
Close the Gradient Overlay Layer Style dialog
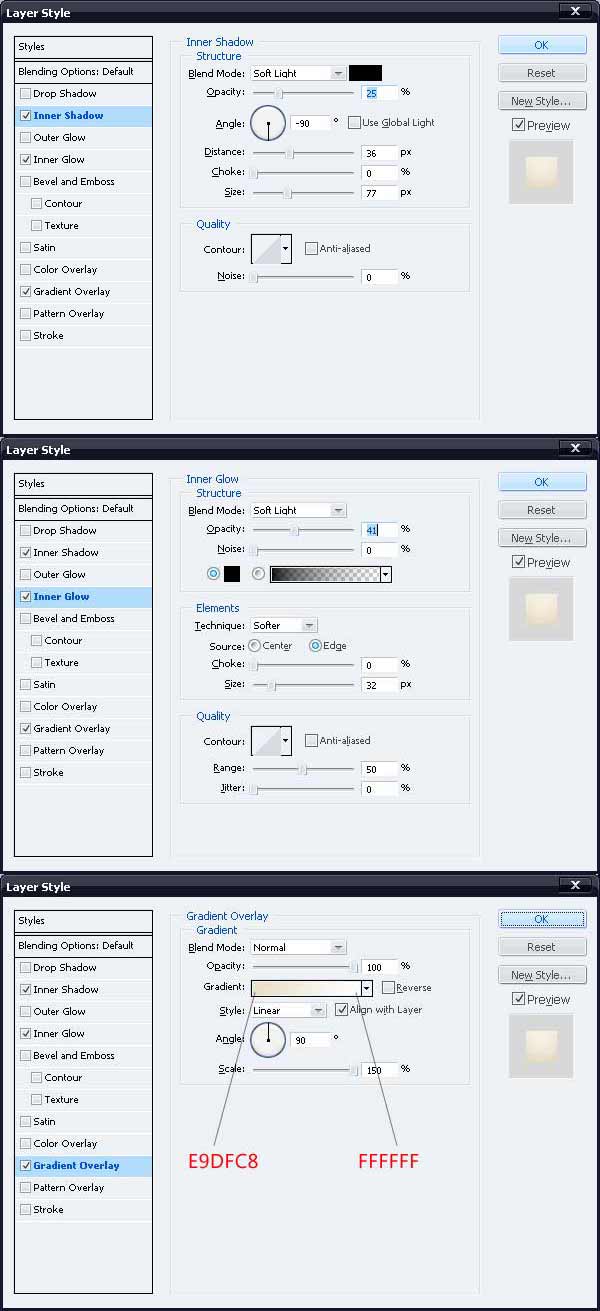point(574,886)
